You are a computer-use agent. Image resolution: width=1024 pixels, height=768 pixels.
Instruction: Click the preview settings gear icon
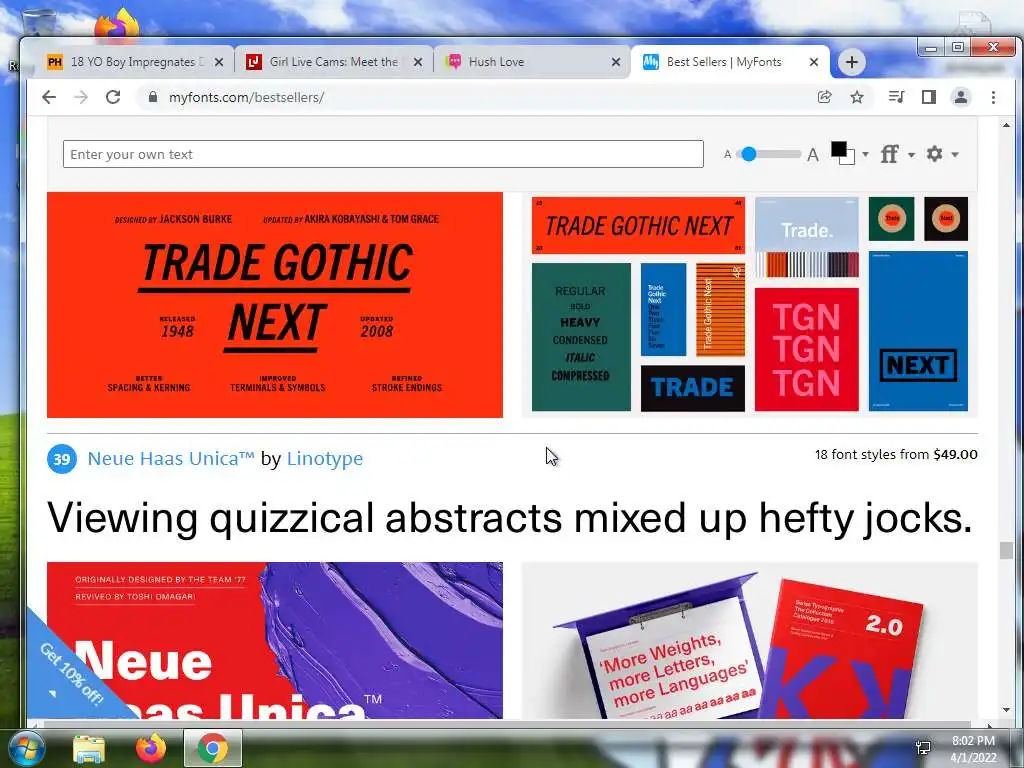click(935, 154)
